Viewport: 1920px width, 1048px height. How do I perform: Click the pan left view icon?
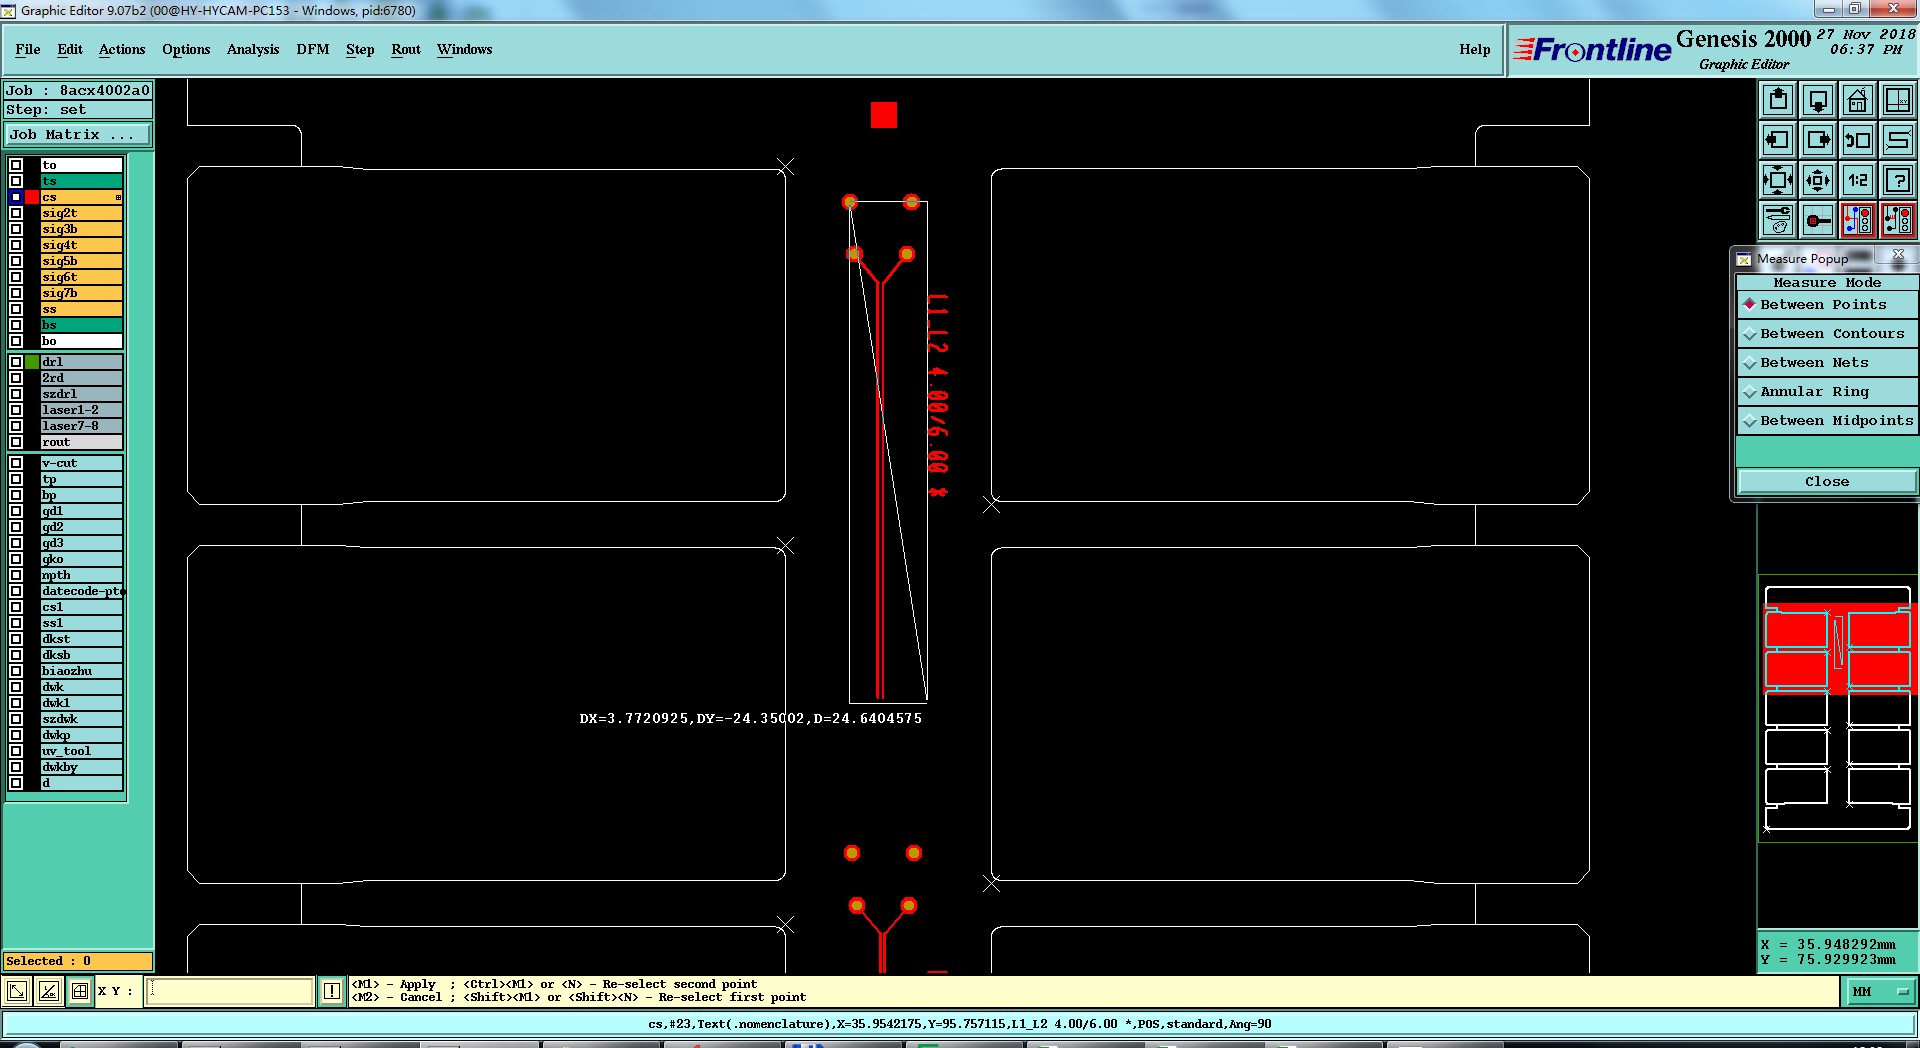click(1778, 140)
